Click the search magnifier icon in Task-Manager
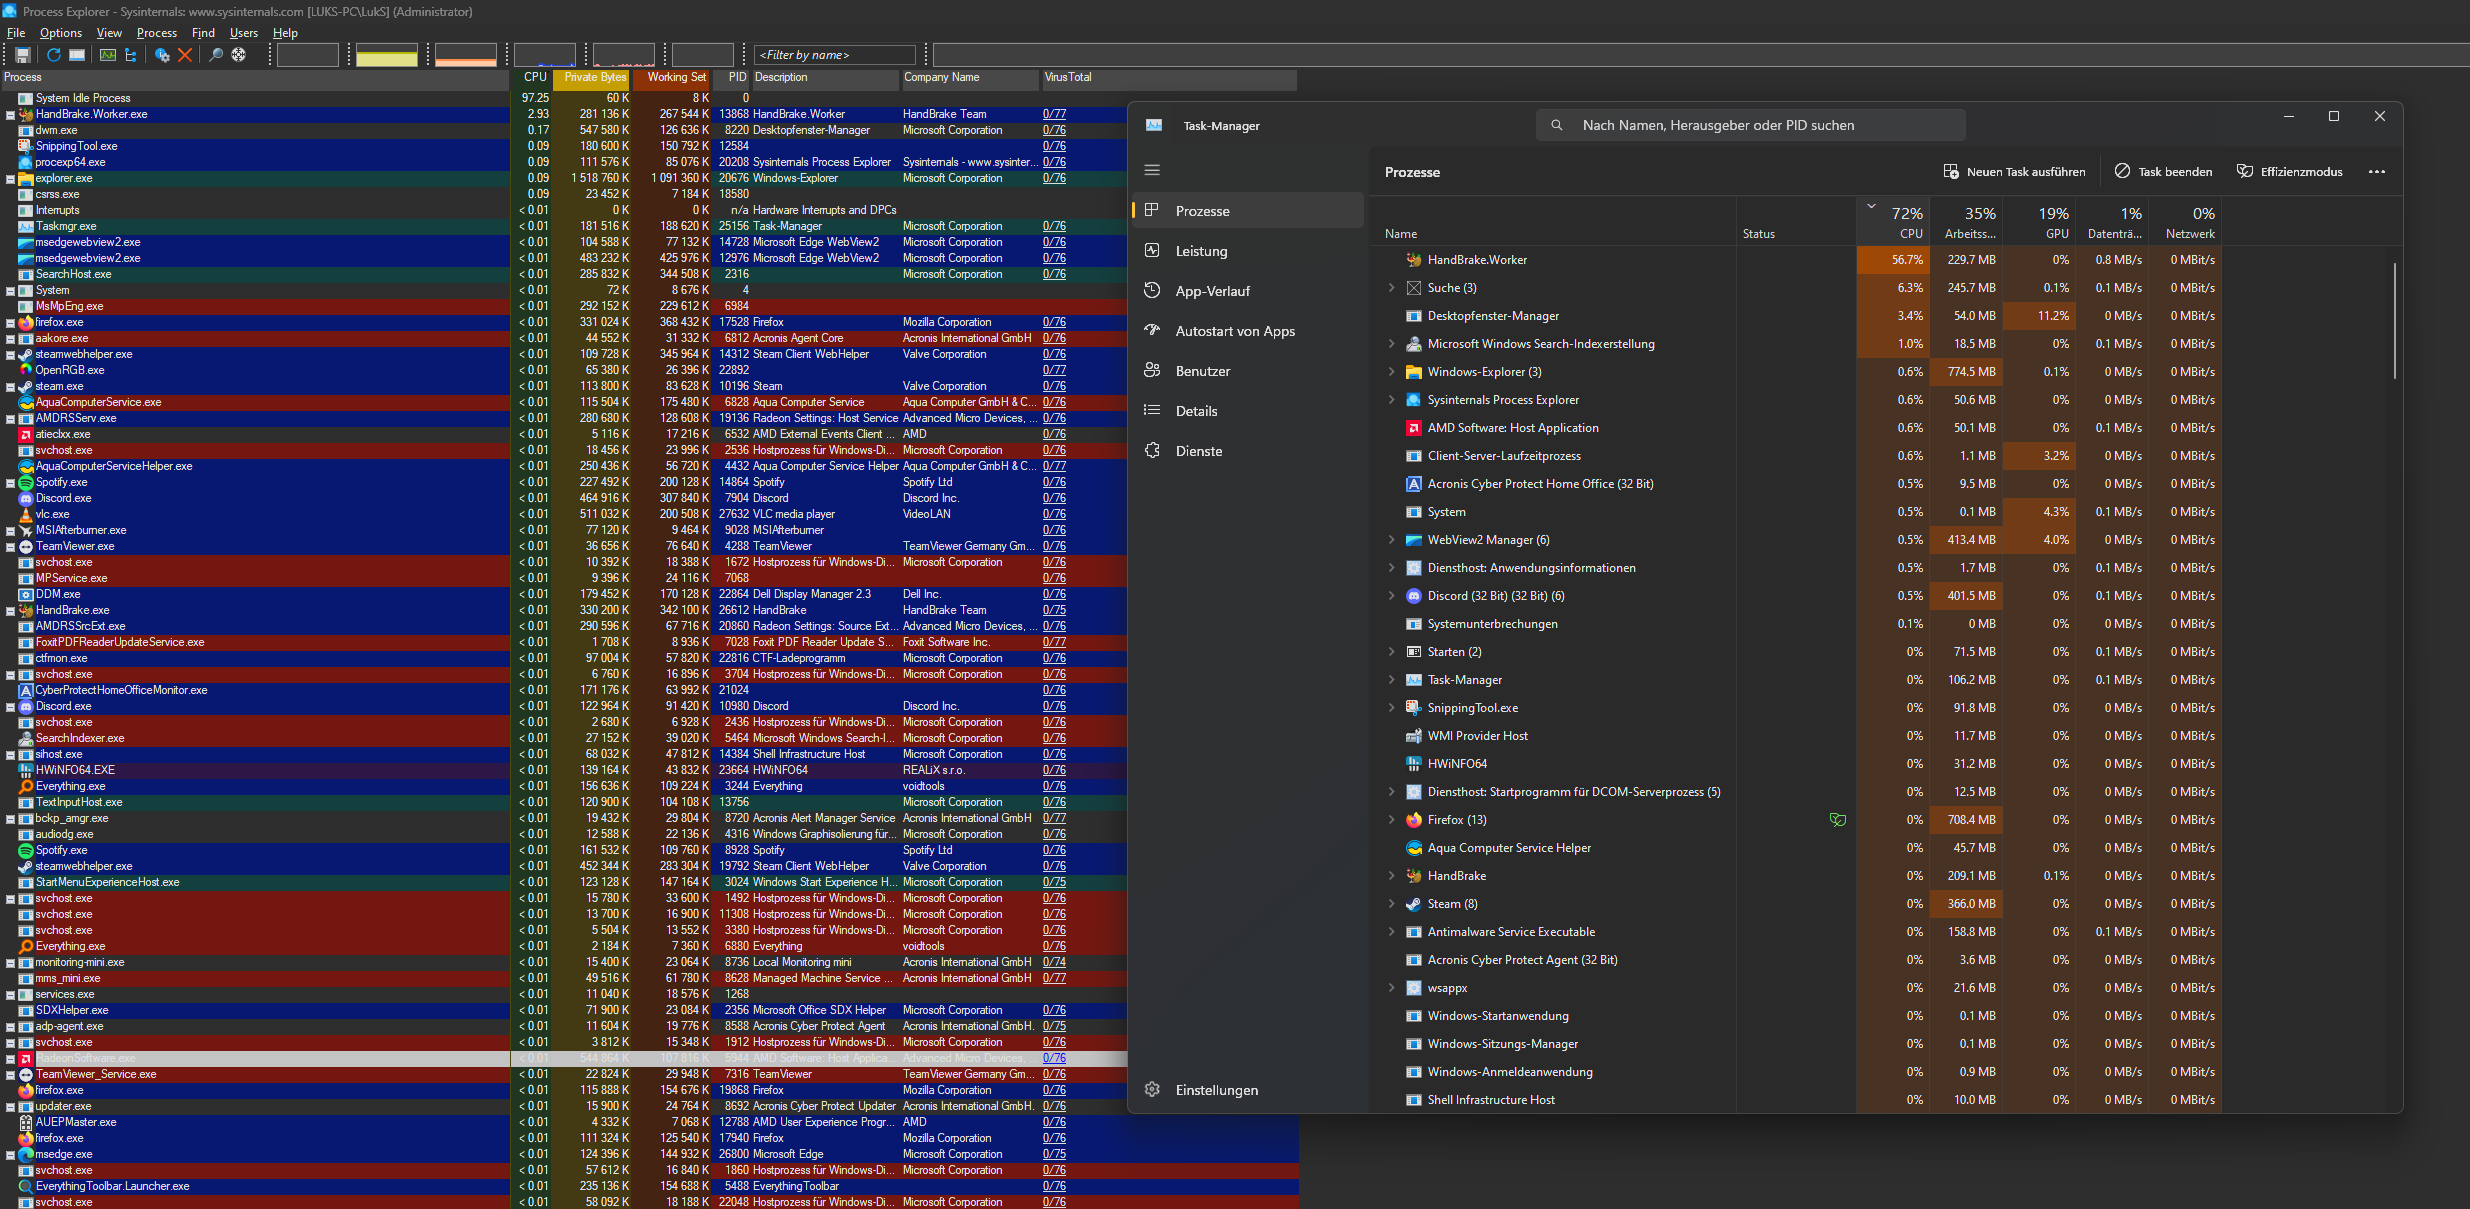Screen dimensions: 2470x1209 [1557, 125]
